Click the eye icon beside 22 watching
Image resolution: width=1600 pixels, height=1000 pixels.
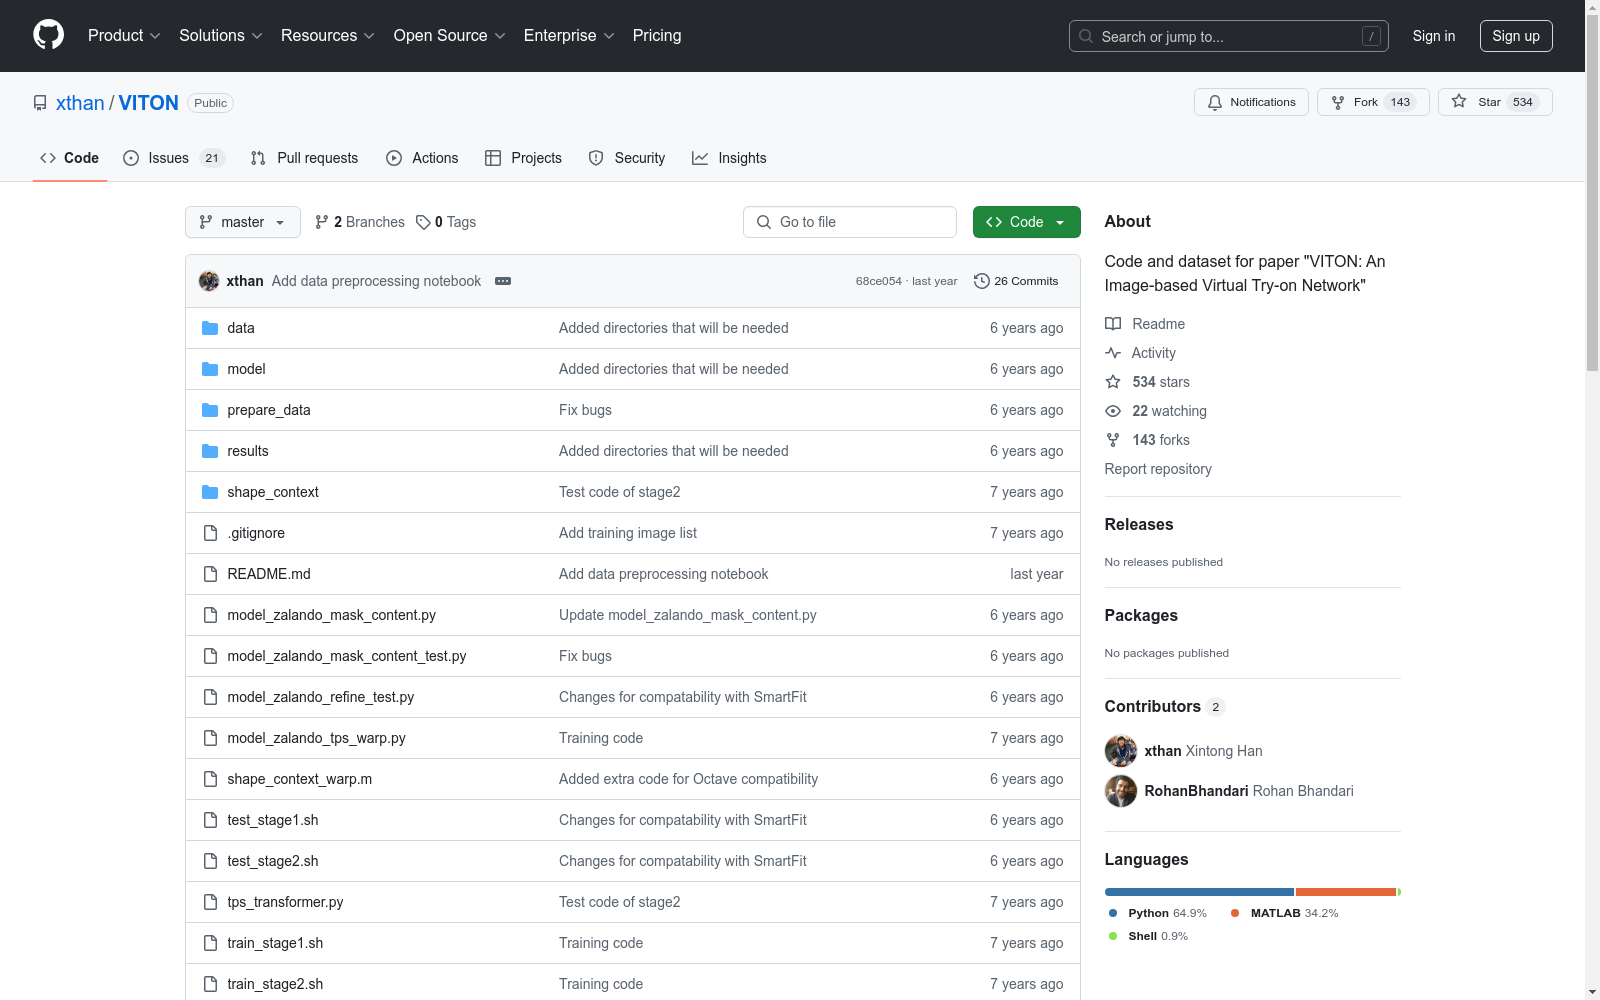[x=1113, y=411]
